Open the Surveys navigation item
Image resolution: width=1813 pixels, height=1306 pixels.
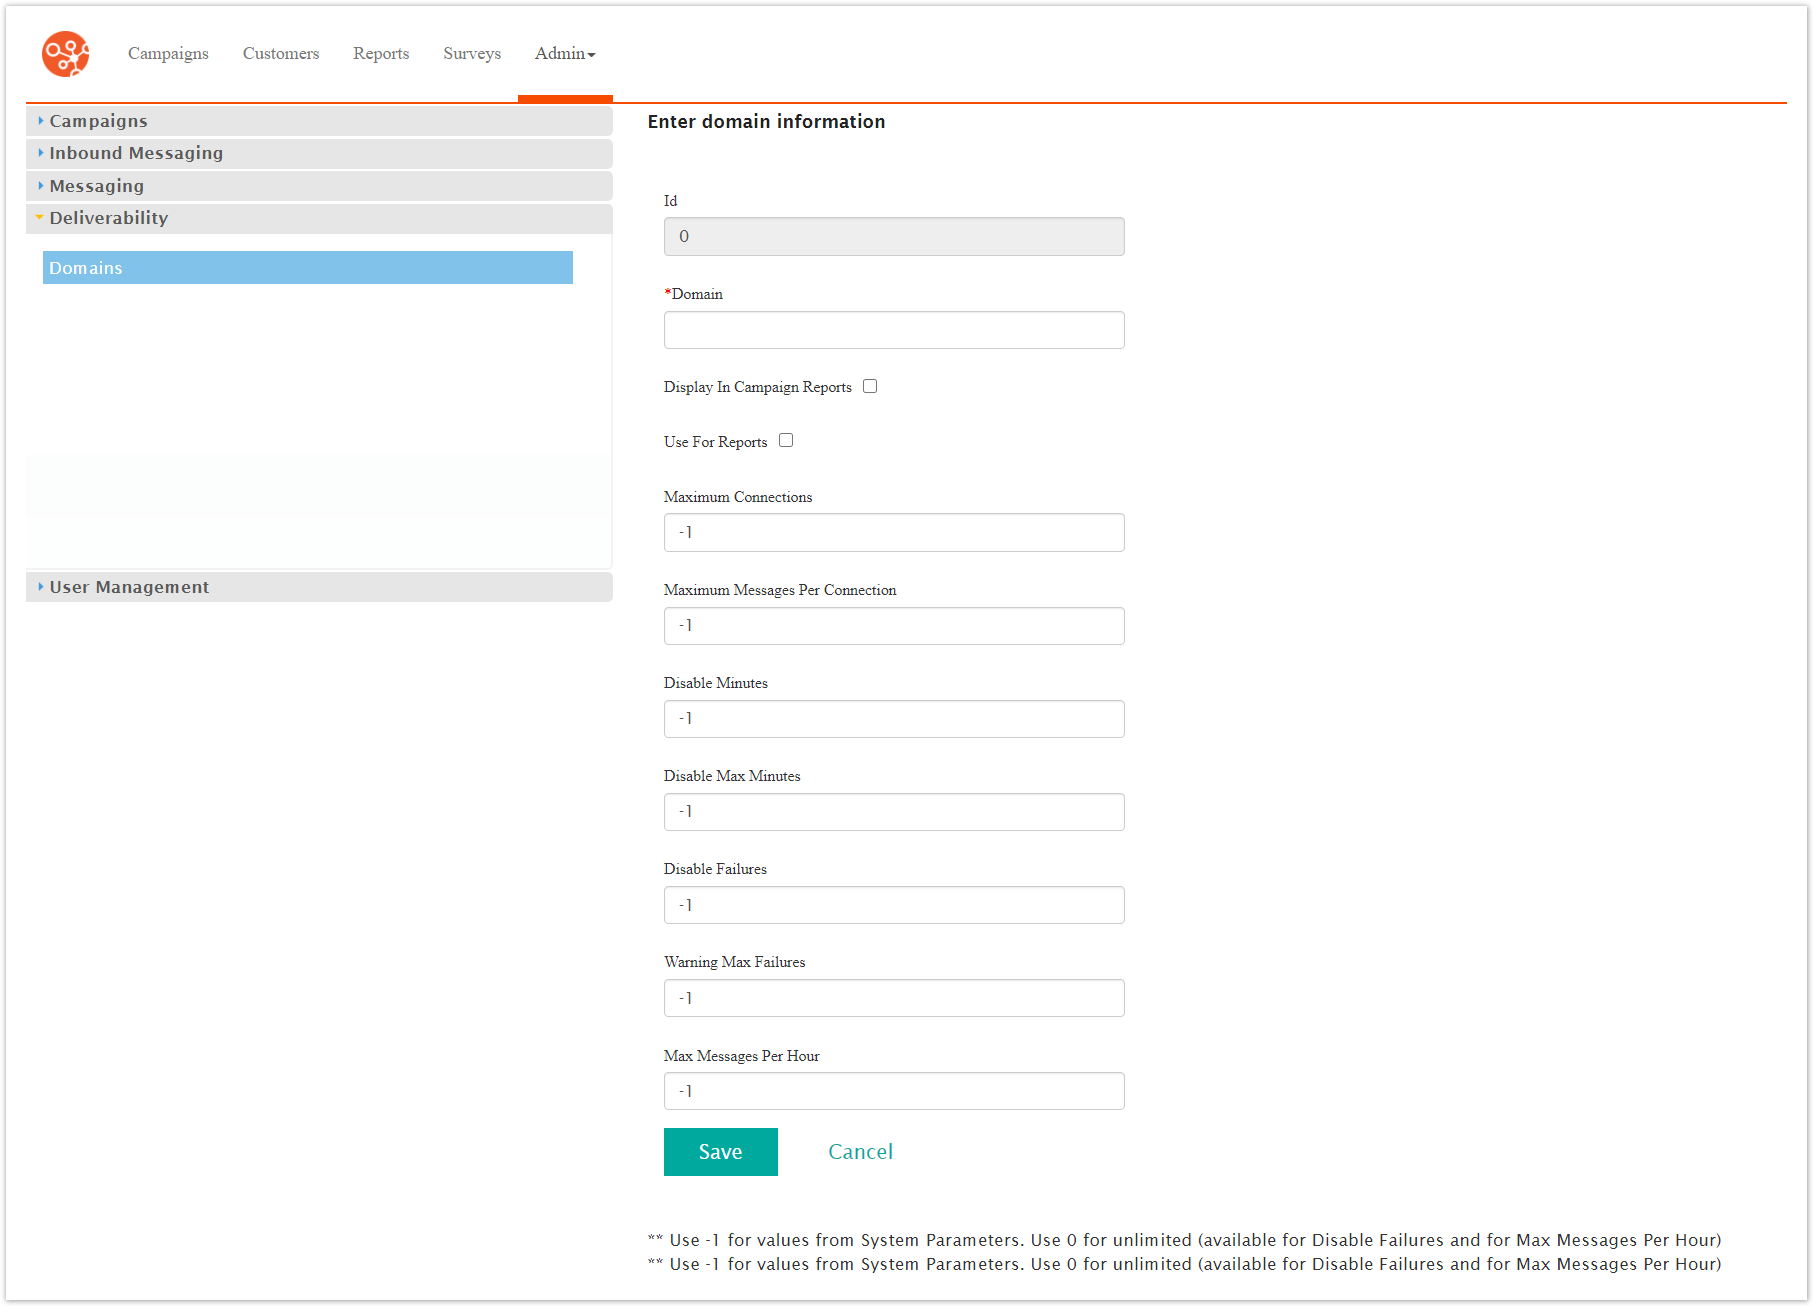pos(472,54)
